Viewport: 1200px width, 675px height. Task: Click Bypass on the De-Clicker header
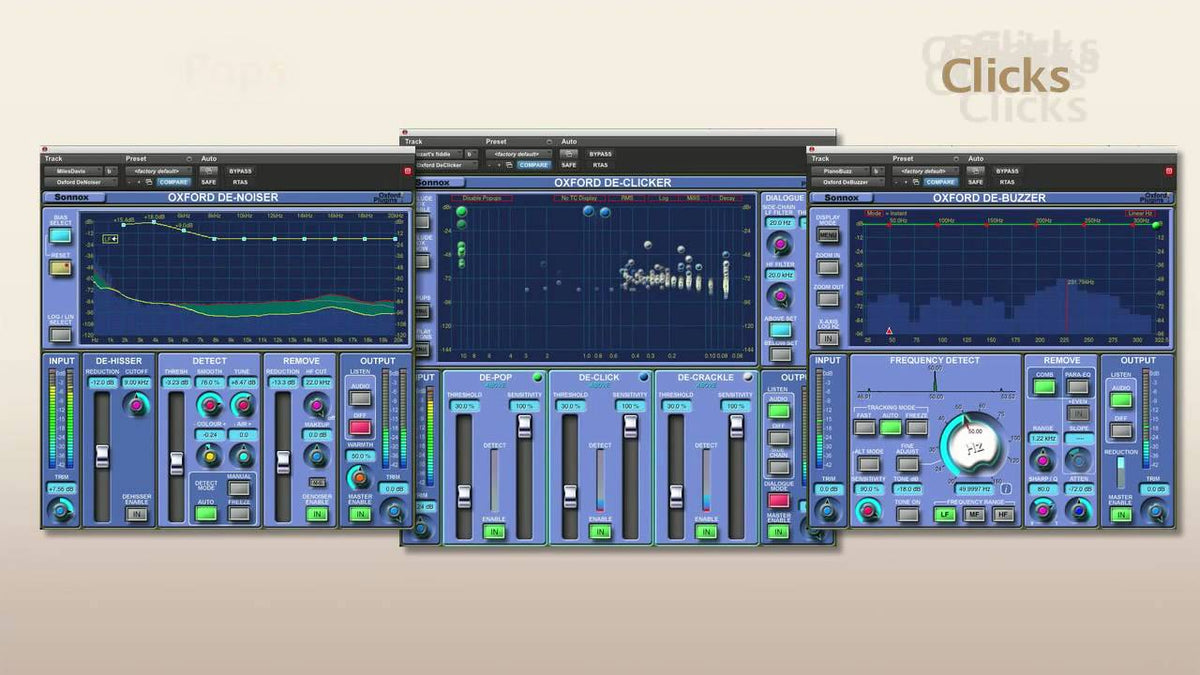click(601, 154)
